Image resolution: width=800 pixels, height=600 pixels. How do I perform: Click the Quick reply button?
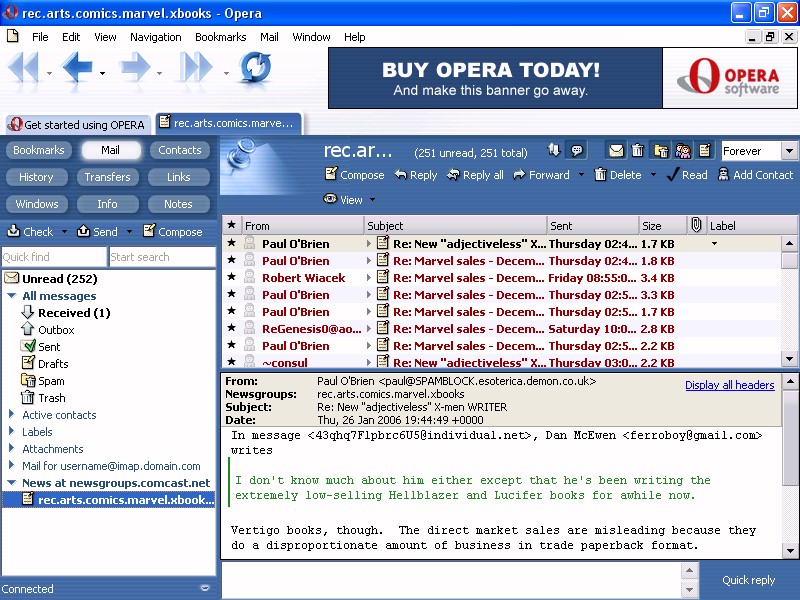748,580
